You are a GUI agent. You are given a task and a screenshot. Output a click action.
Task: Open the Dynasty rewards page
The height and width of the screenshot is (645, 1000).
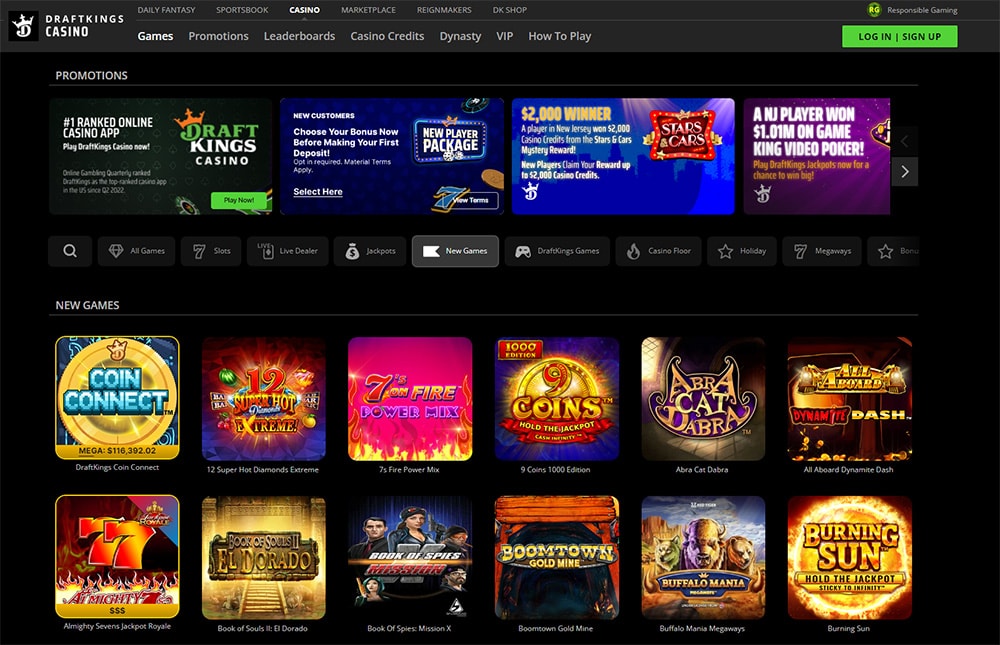point(460,36)
